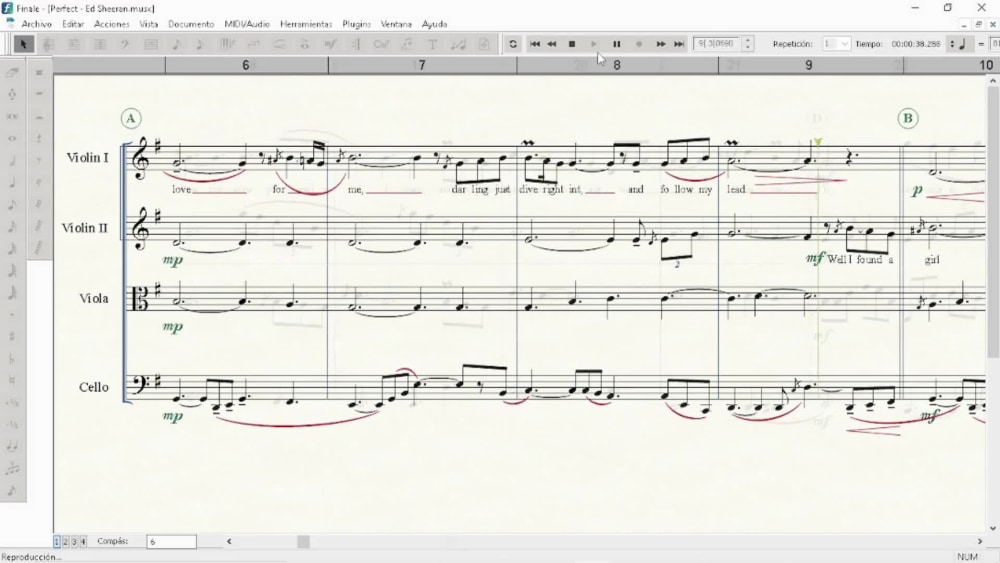Open the Acciones menu
The height and width of the screenshot is (563, 1000).
tap(112, 24)
